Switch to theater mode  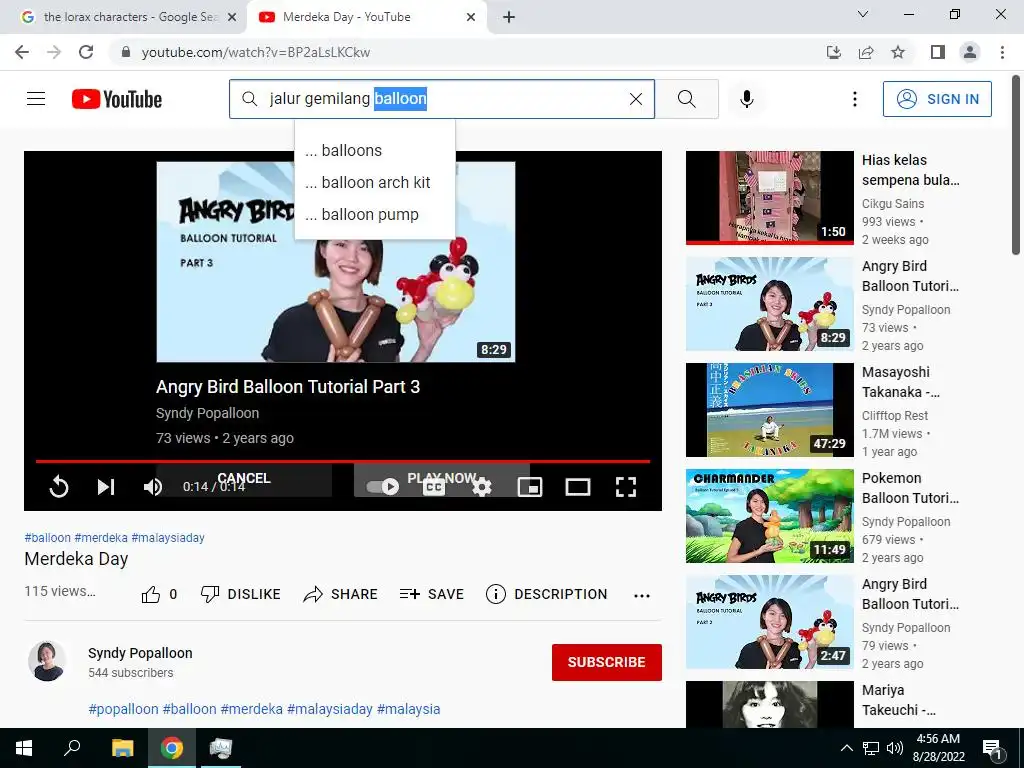point(578,487)
